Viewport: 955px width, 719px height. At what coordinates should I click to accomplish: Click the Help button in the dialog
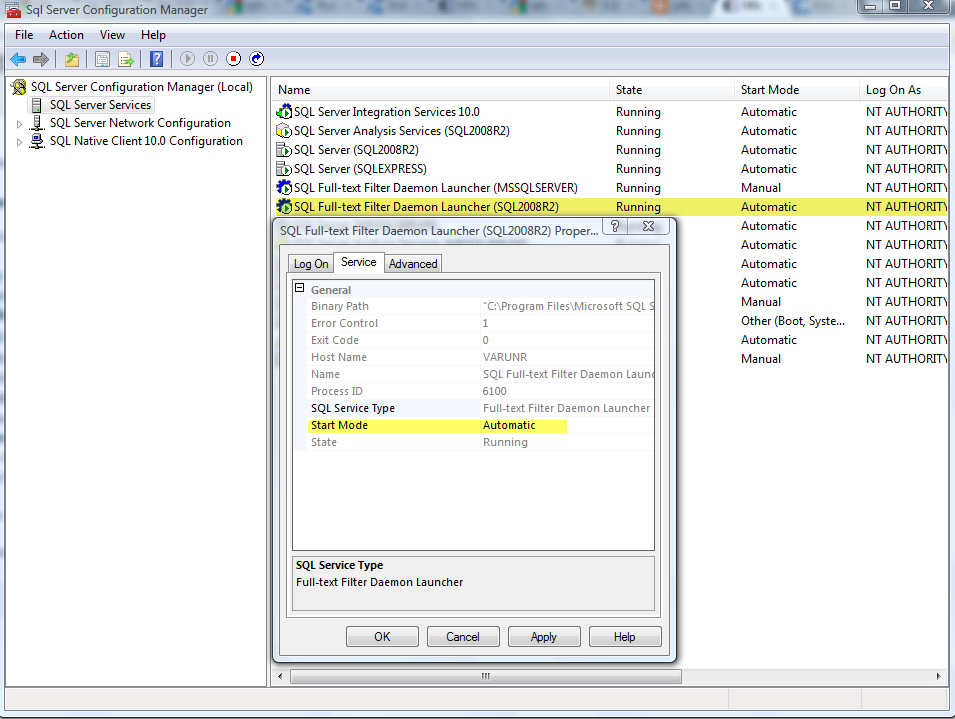coord(625,637)
